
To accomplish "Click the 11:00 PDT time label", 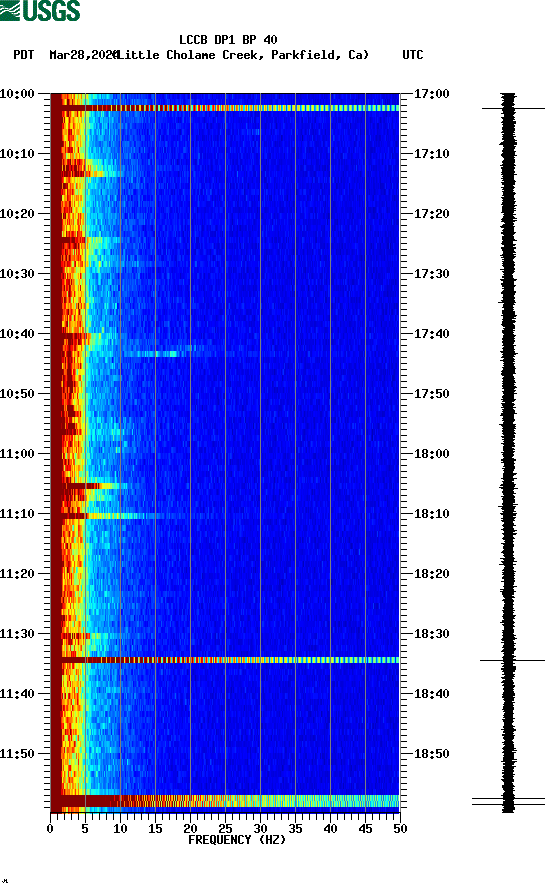I will 17,454.
